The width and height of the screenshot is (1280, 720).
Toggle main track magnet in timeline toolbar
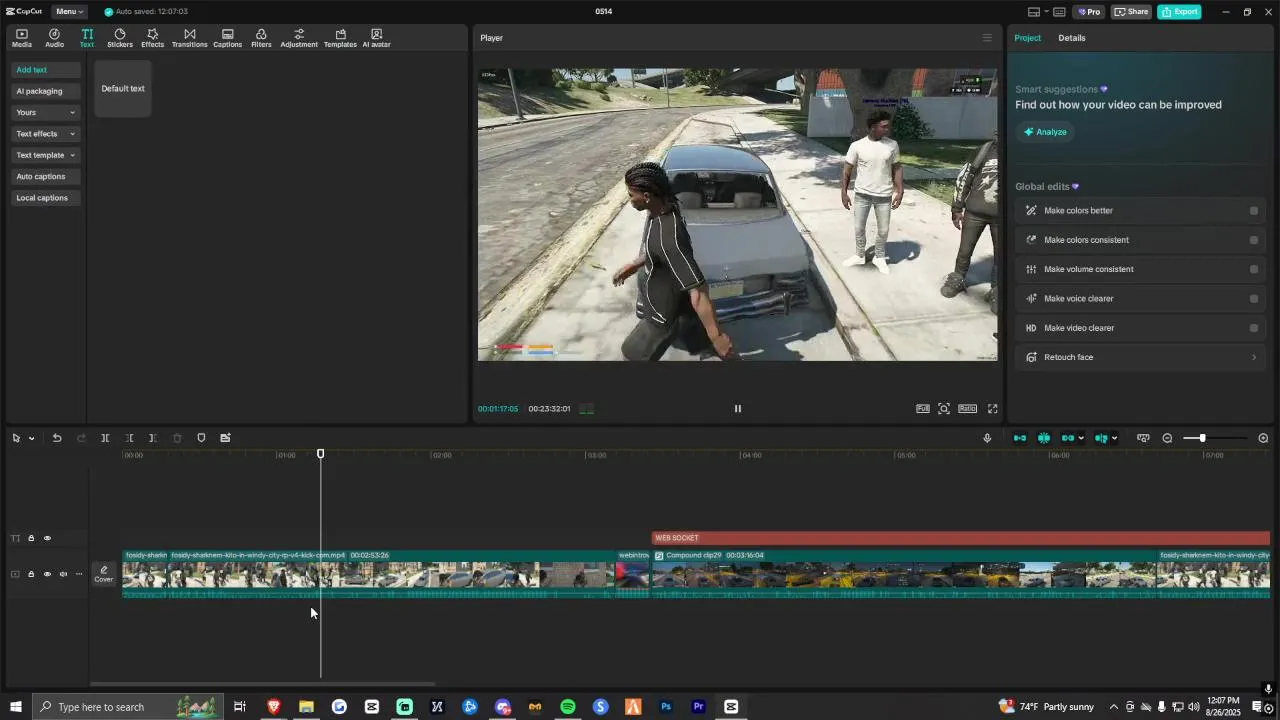1019,438
